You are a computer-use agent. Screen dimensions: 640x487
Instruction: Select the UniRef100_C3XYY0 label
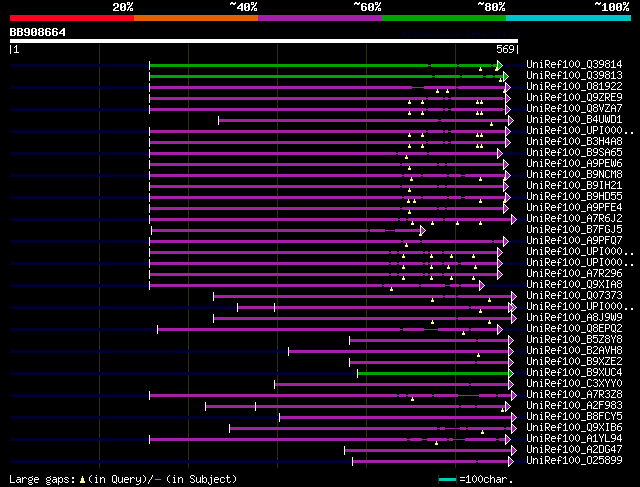click(x=574, y=384)
